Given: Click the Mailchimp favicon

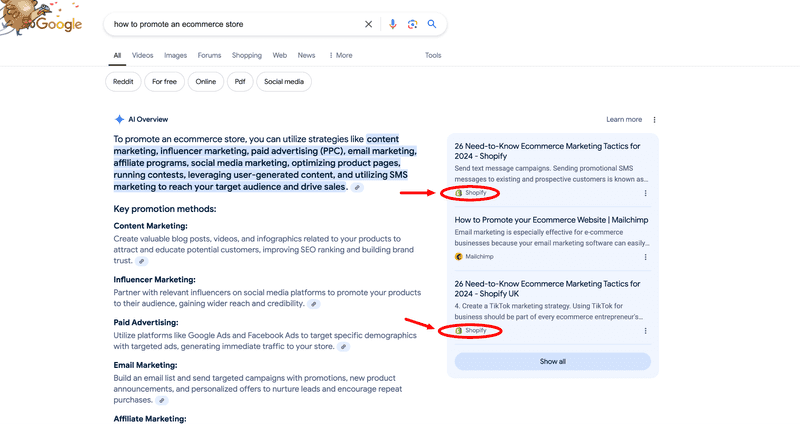Looking at the screenshot, I should pyautogui.click(x=458, y=257).
